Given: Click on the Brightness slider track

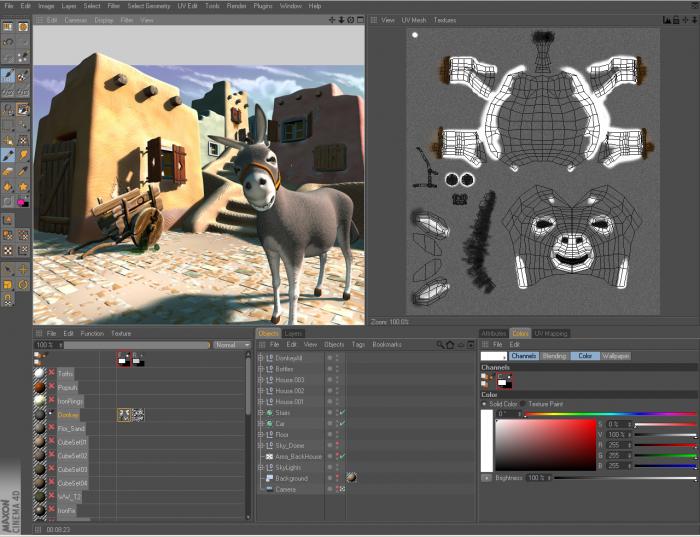Looking at the screenshot, I should (625, 478).
